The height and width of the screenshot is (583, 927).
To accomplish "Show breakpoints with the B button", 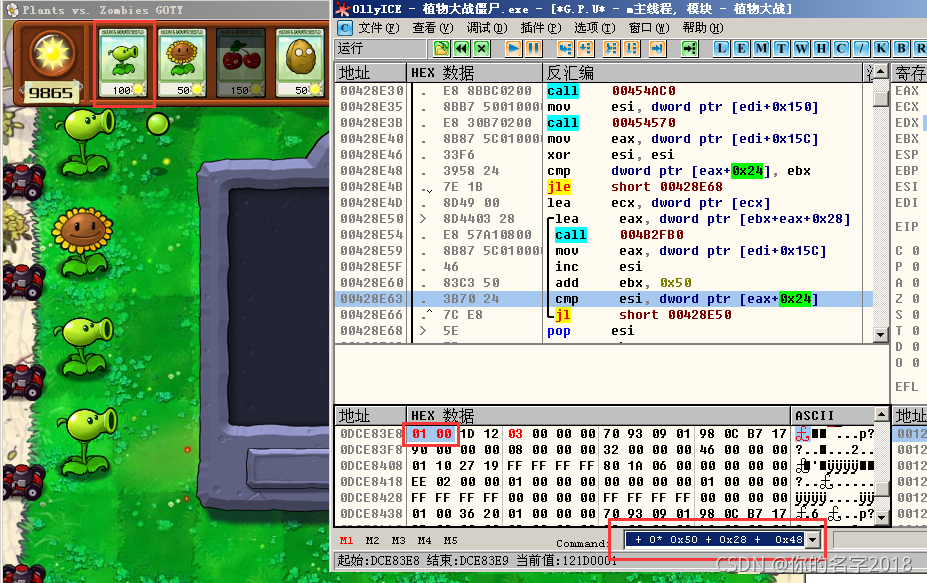I will coord(902,48).
